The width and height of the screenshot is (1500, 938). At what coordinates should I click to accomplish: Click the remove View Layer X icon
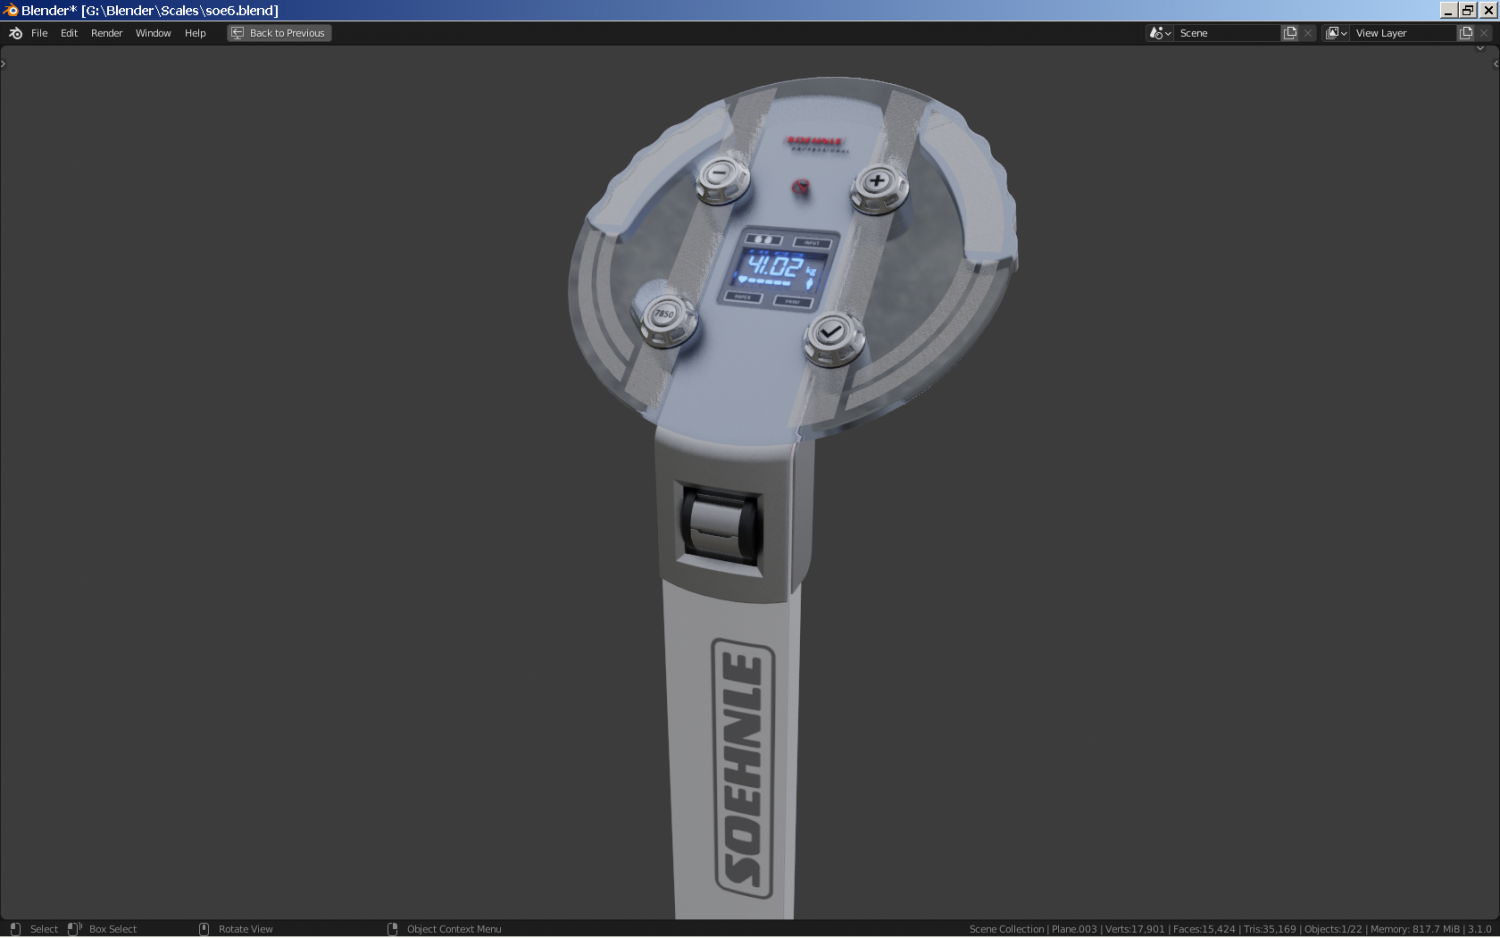click(x=1484, y=33)
